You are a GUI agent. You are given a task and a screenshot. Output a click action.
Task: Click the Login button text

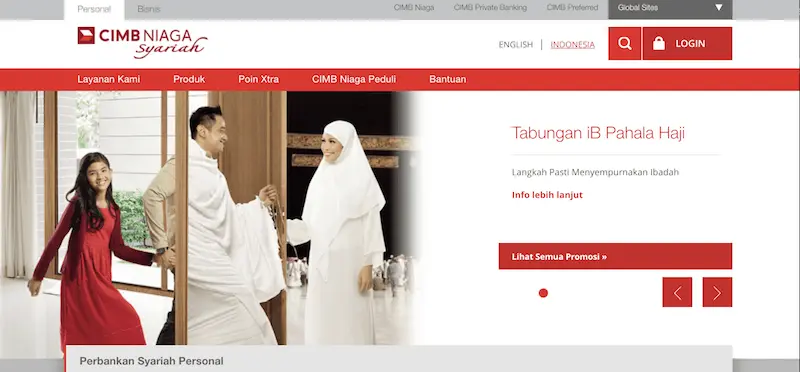pyautogui.click(x=690, y=44)
